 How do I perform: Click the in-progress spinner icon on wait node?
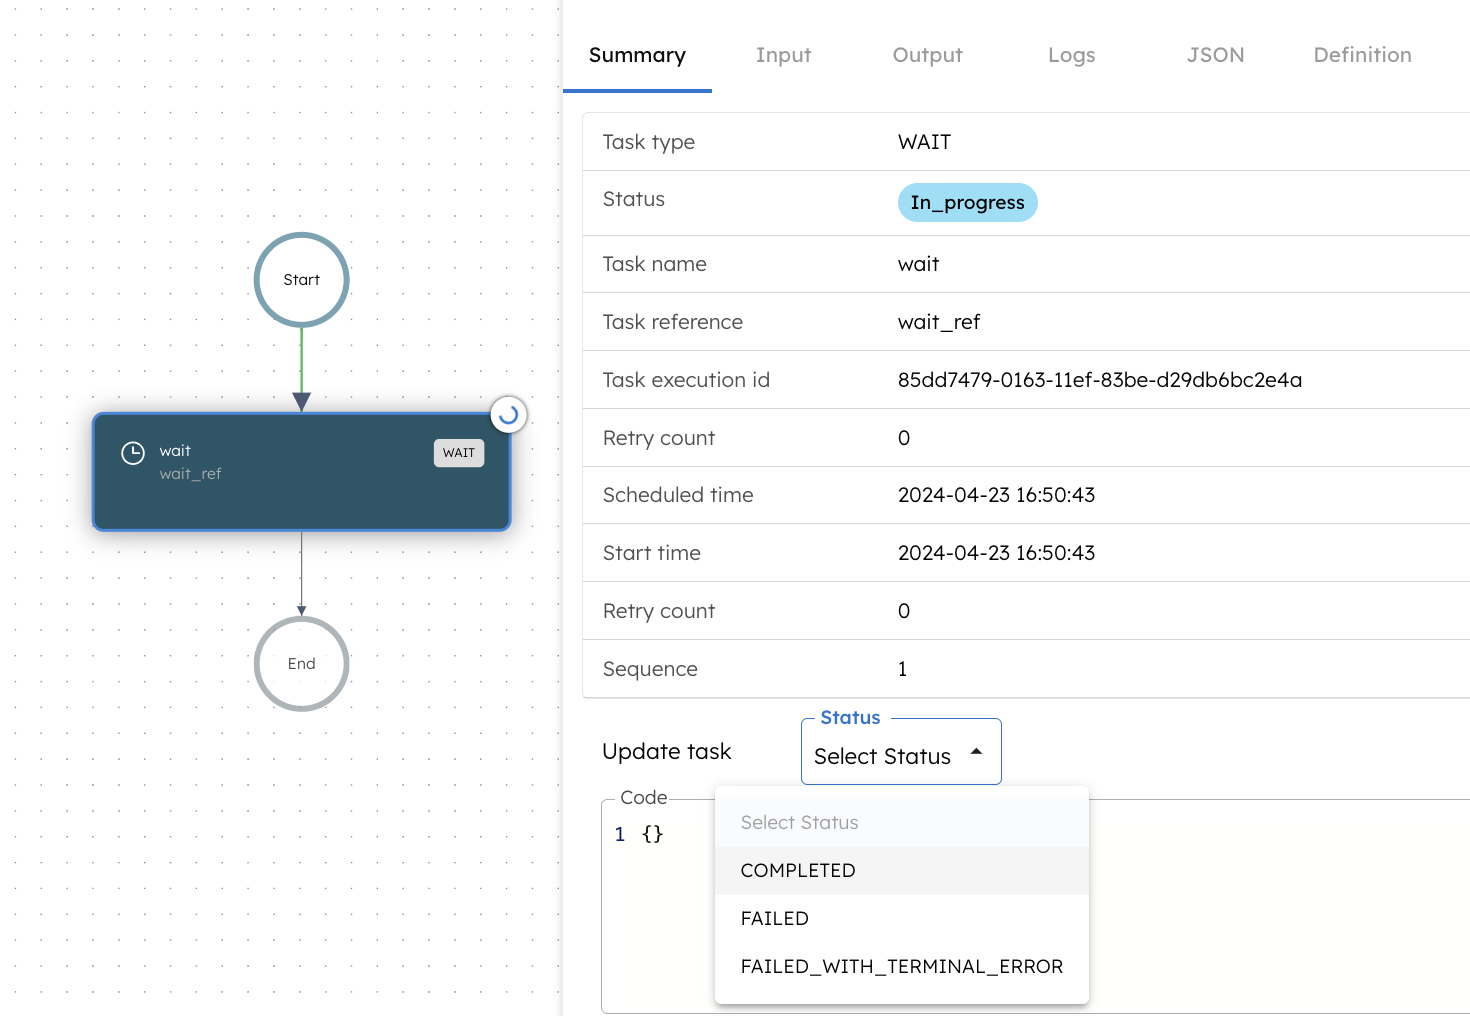pos(508,414)
